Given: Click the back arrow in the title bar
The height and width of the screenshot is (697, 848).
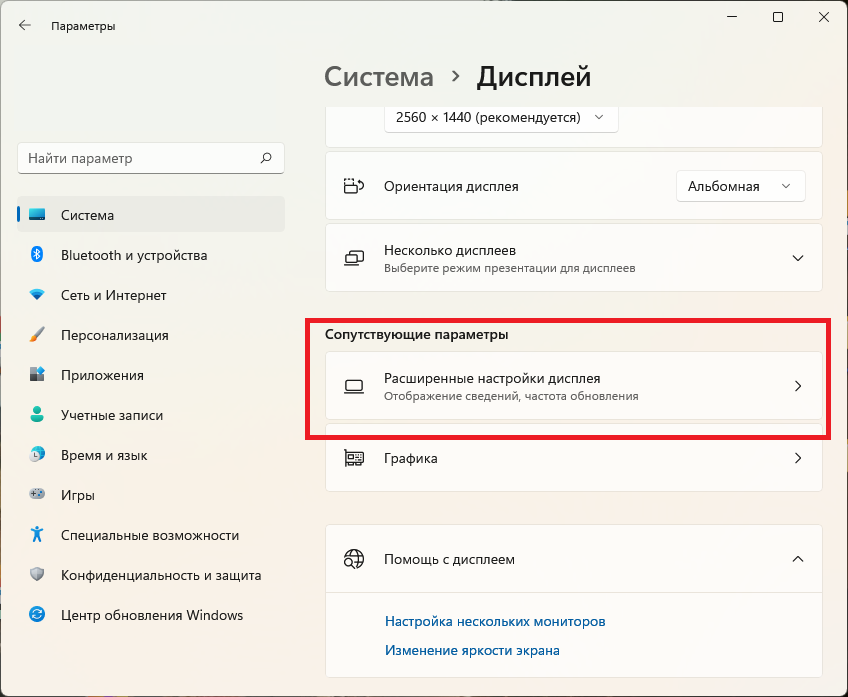Looking at the screenshot, I should coord(25,26).
